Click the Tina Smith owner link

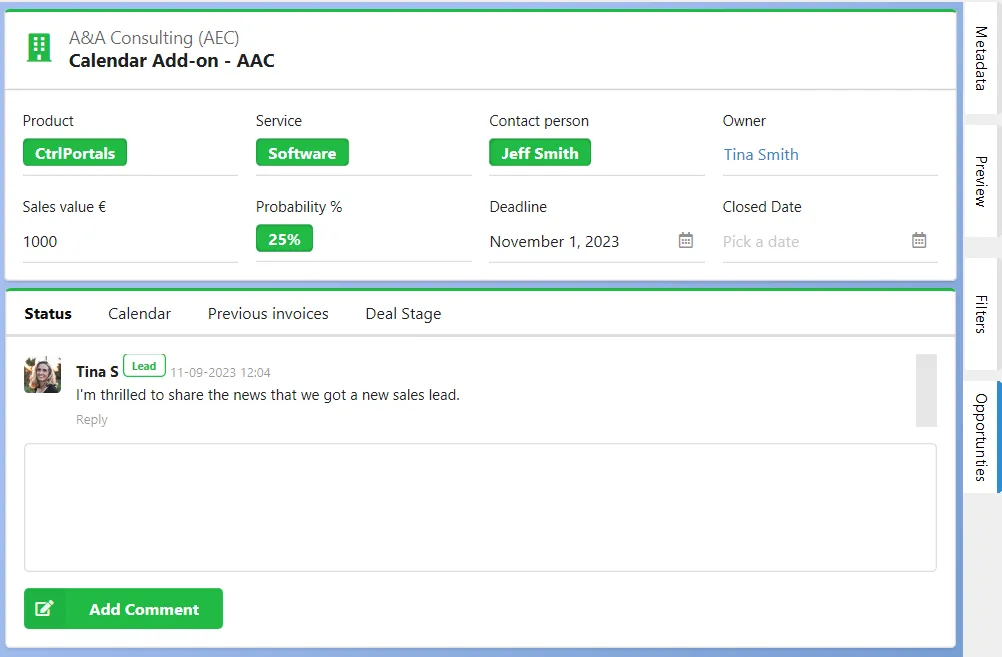pyautogui.click(x=761, y=155)
